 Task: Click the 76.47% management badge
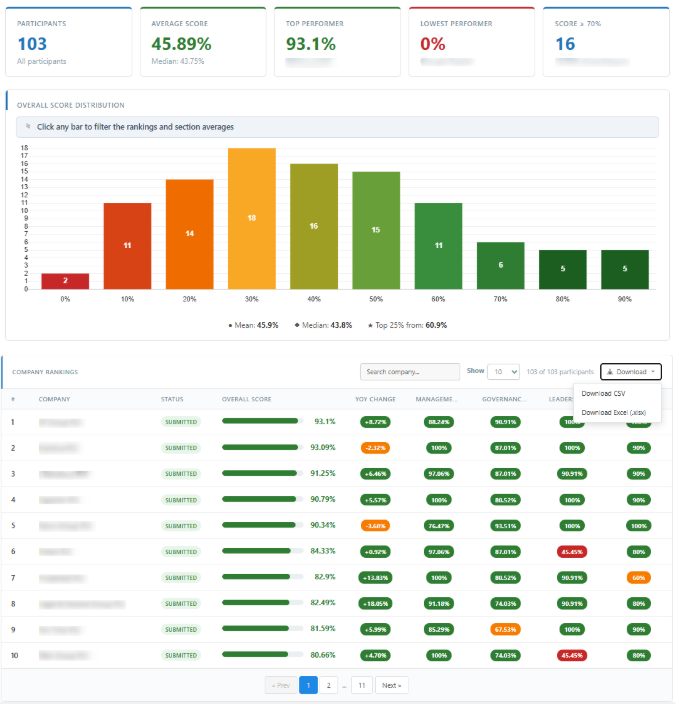(439, 526)
